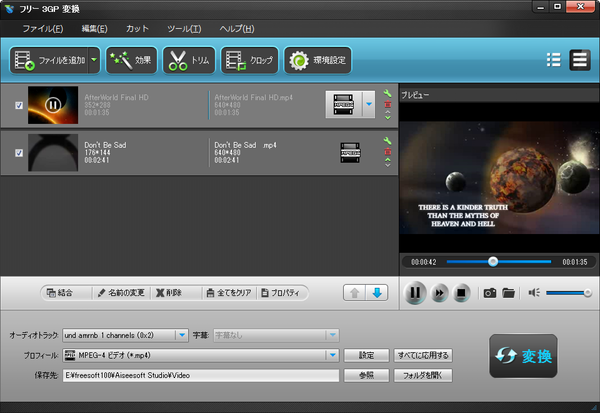600x413 pixels.
Task: Start conversion with 変換 button
Action: (x=523, y=356)
